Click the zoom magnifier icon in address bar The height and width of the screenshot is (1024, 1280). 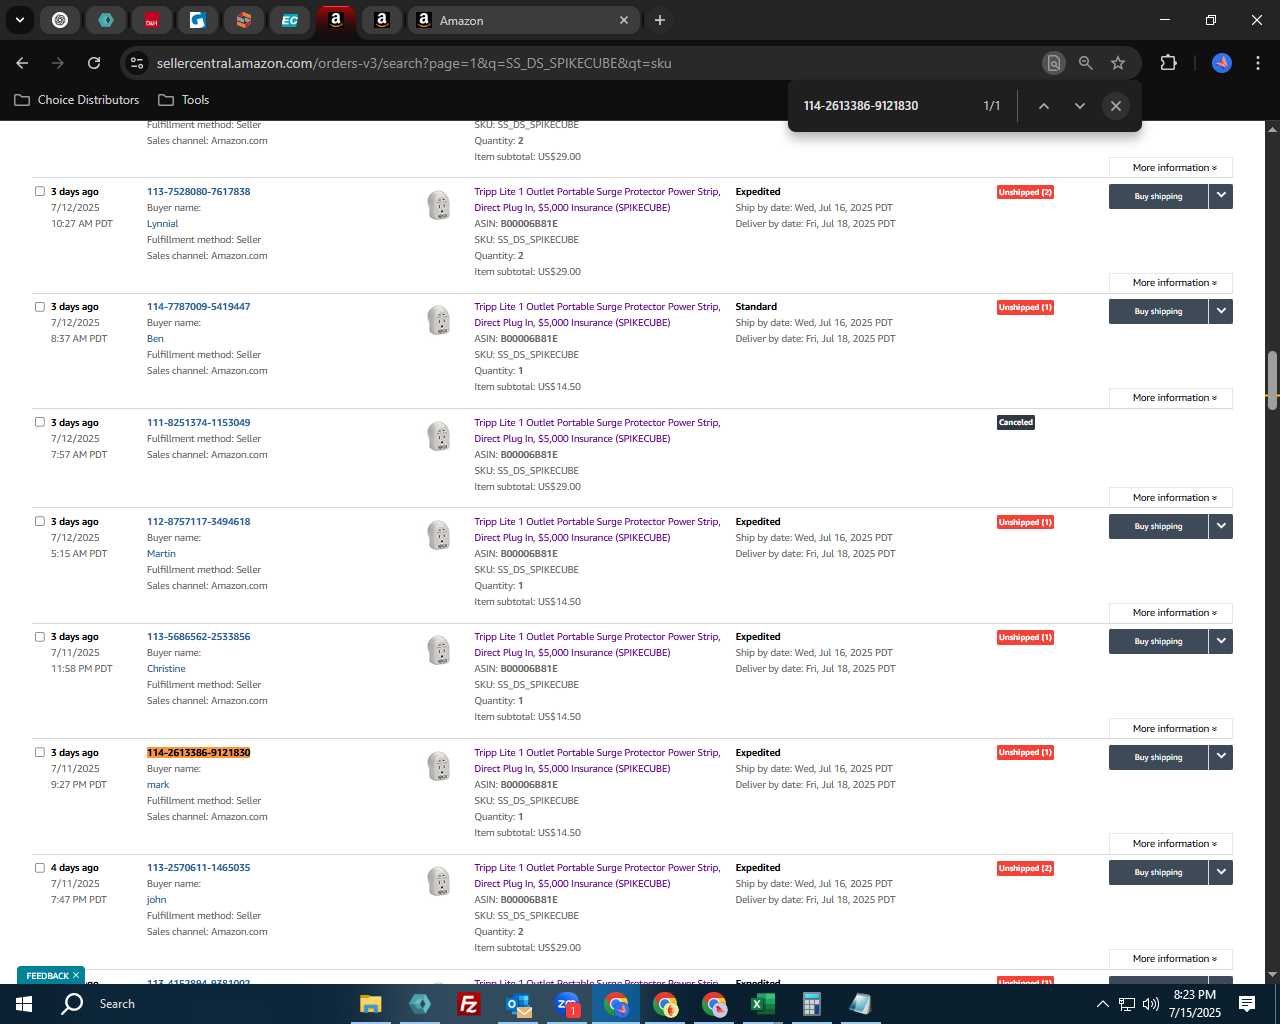tap(1086, 63)
